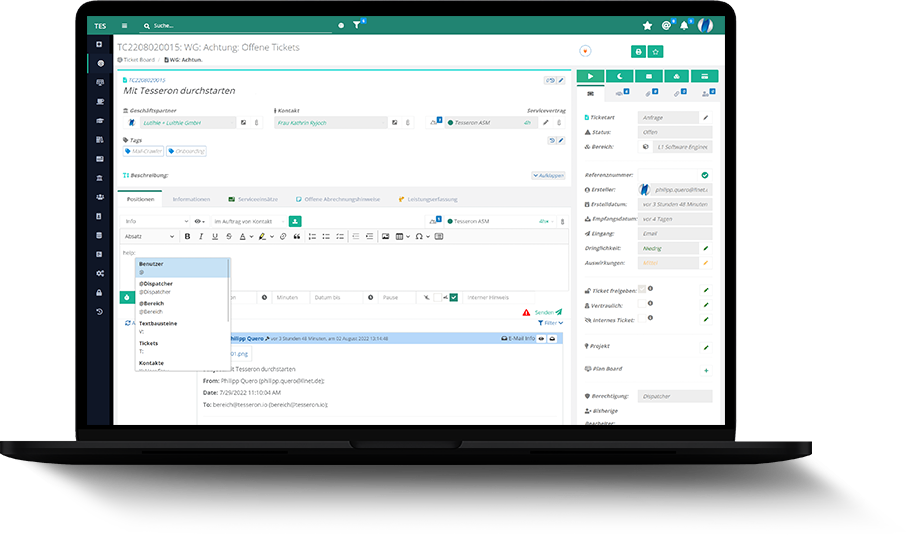Toggle Ticket freigeben checkbox
The width and height of the screenshot is (906, 535).
click(x=642, y=289)
